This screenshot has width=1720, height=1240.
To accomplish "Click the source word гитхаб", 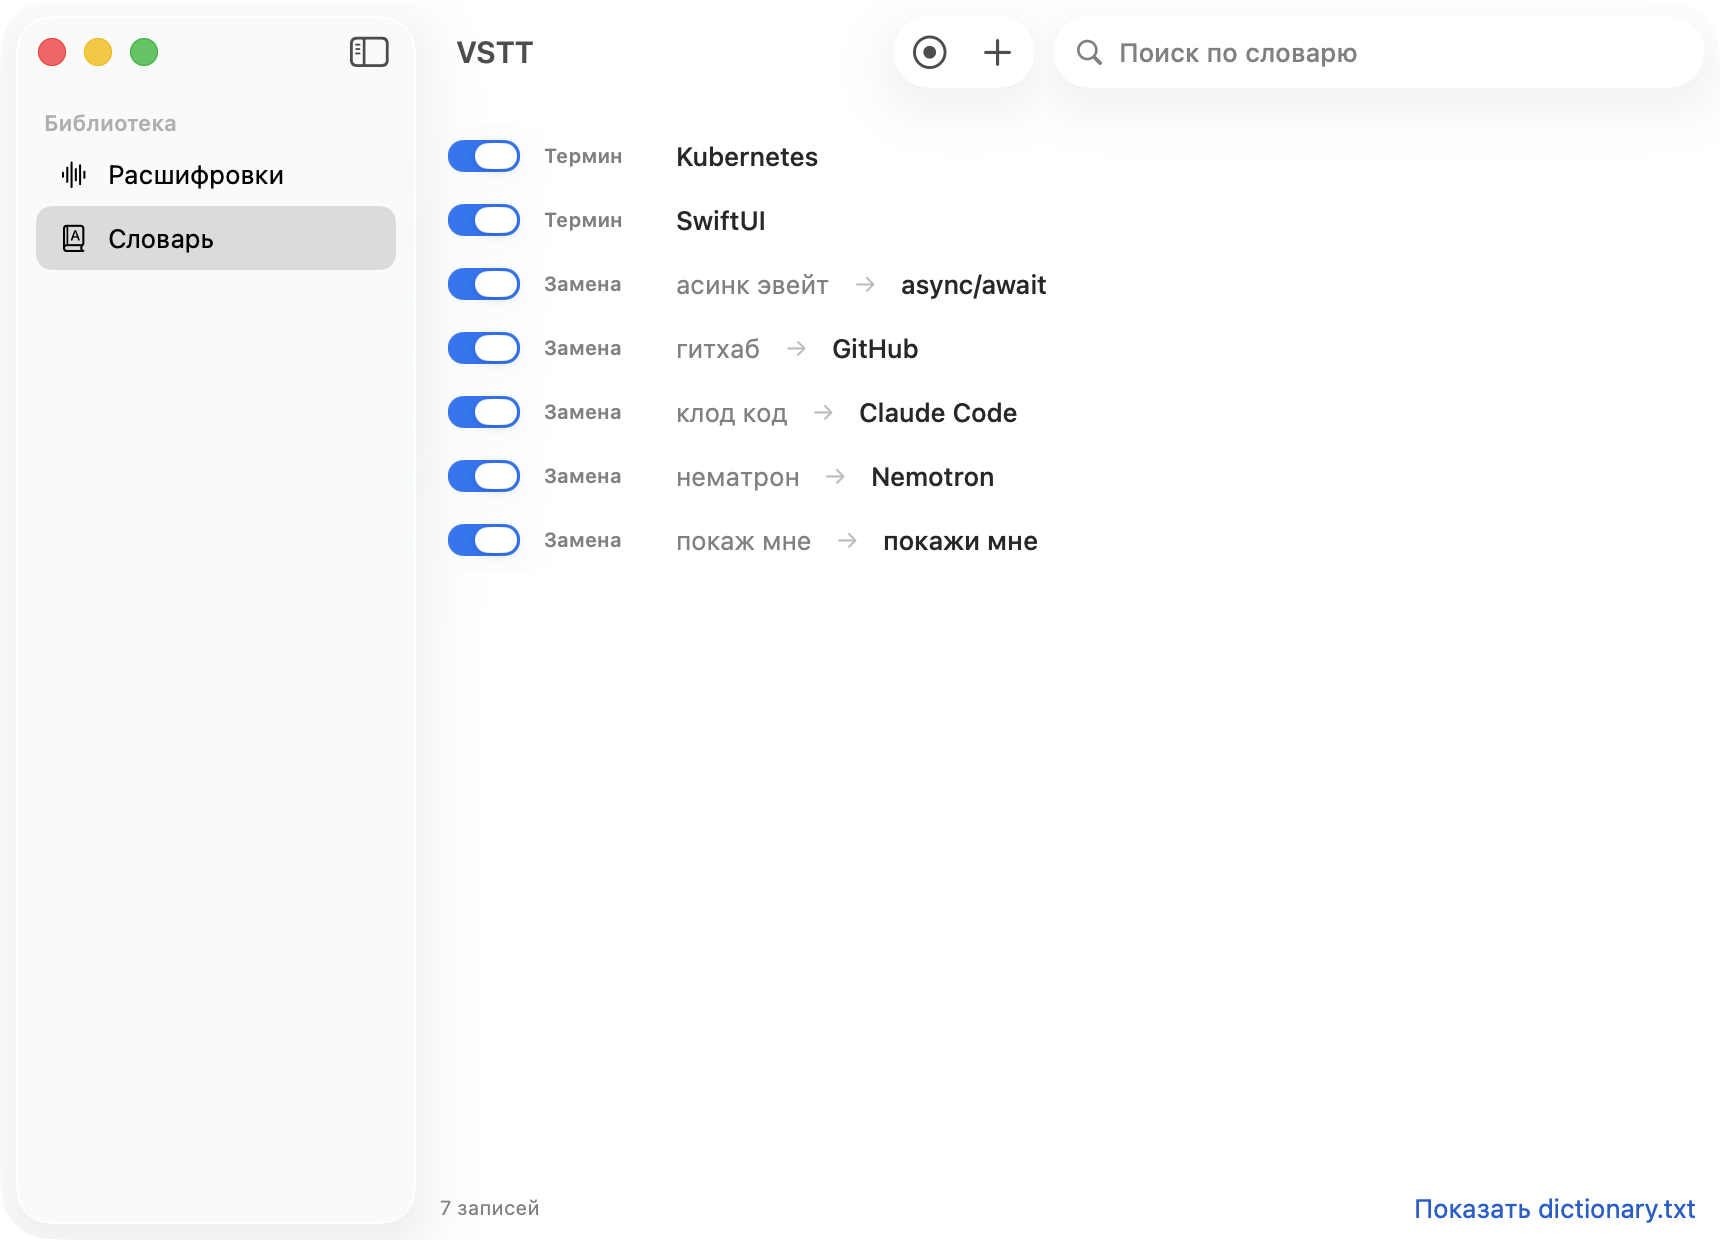I will pos(718,349).
